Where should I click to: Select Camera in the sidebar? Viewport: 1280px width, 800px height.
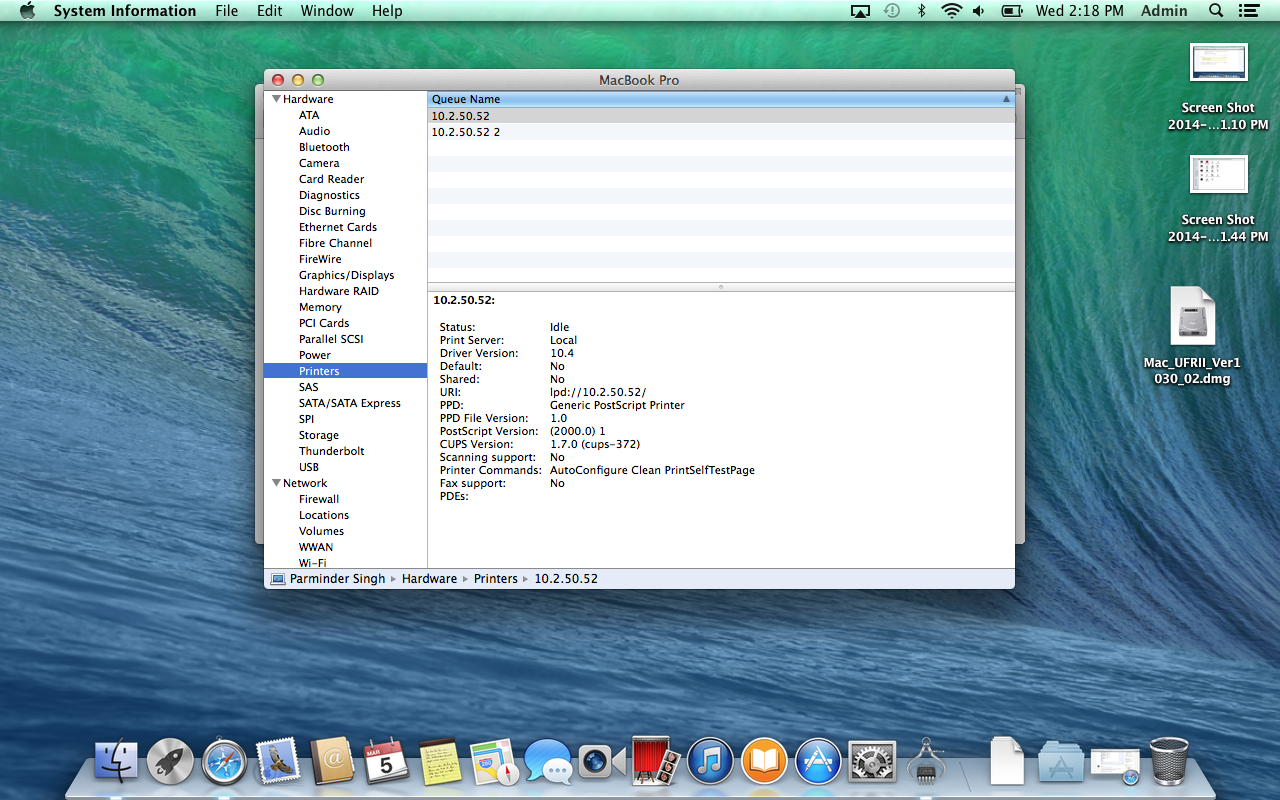tap(319, 163)
